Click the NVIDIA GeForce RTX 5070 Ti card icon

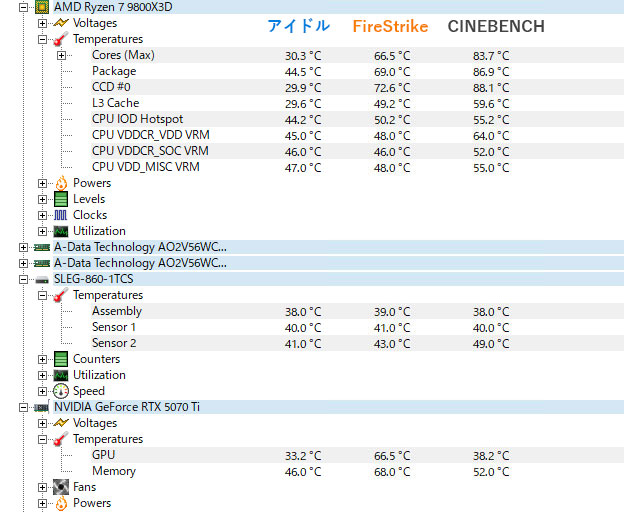[42, 407]
